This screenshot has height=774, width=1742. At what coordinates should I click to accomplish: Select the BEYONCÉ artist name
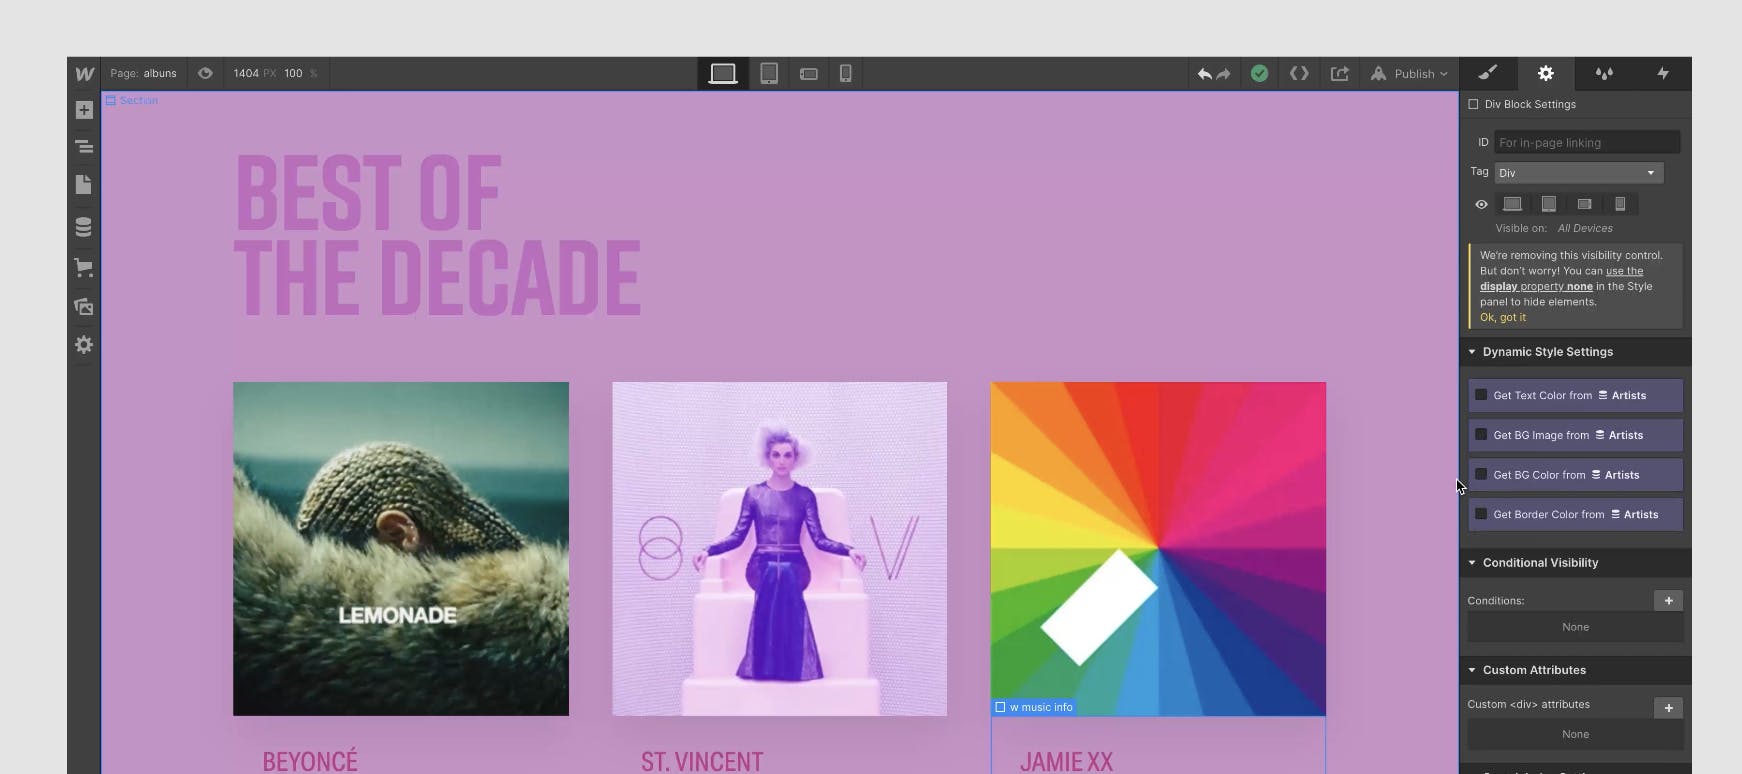click(310, 761)
